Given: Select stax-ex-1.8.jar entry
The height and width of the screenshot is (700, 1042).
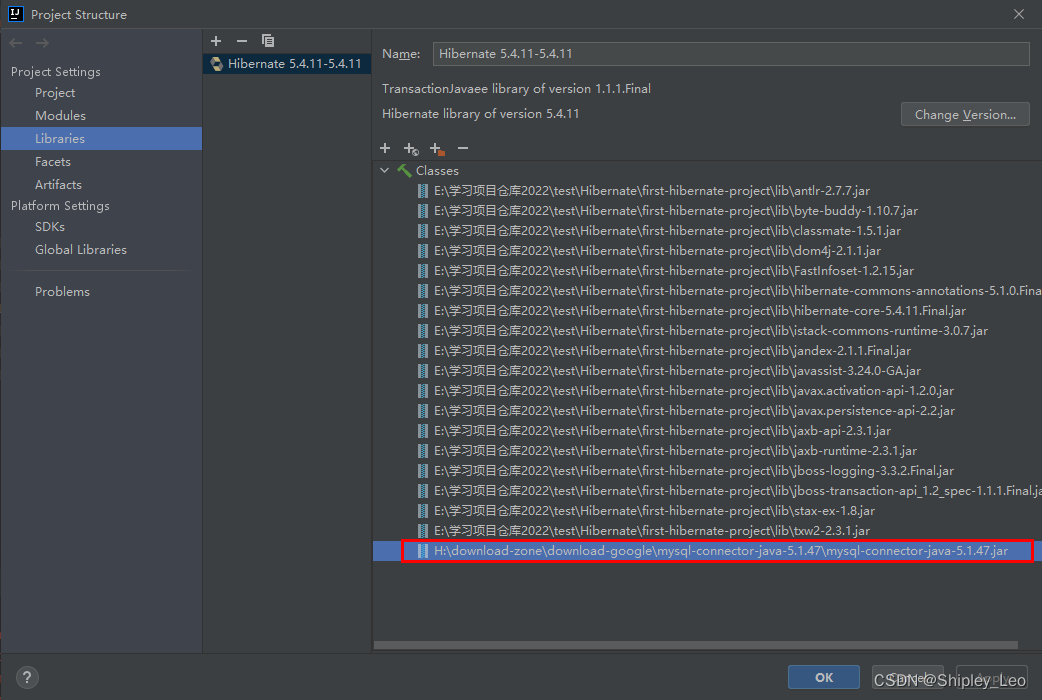Looking at the screenshot, I should (654, 511).
